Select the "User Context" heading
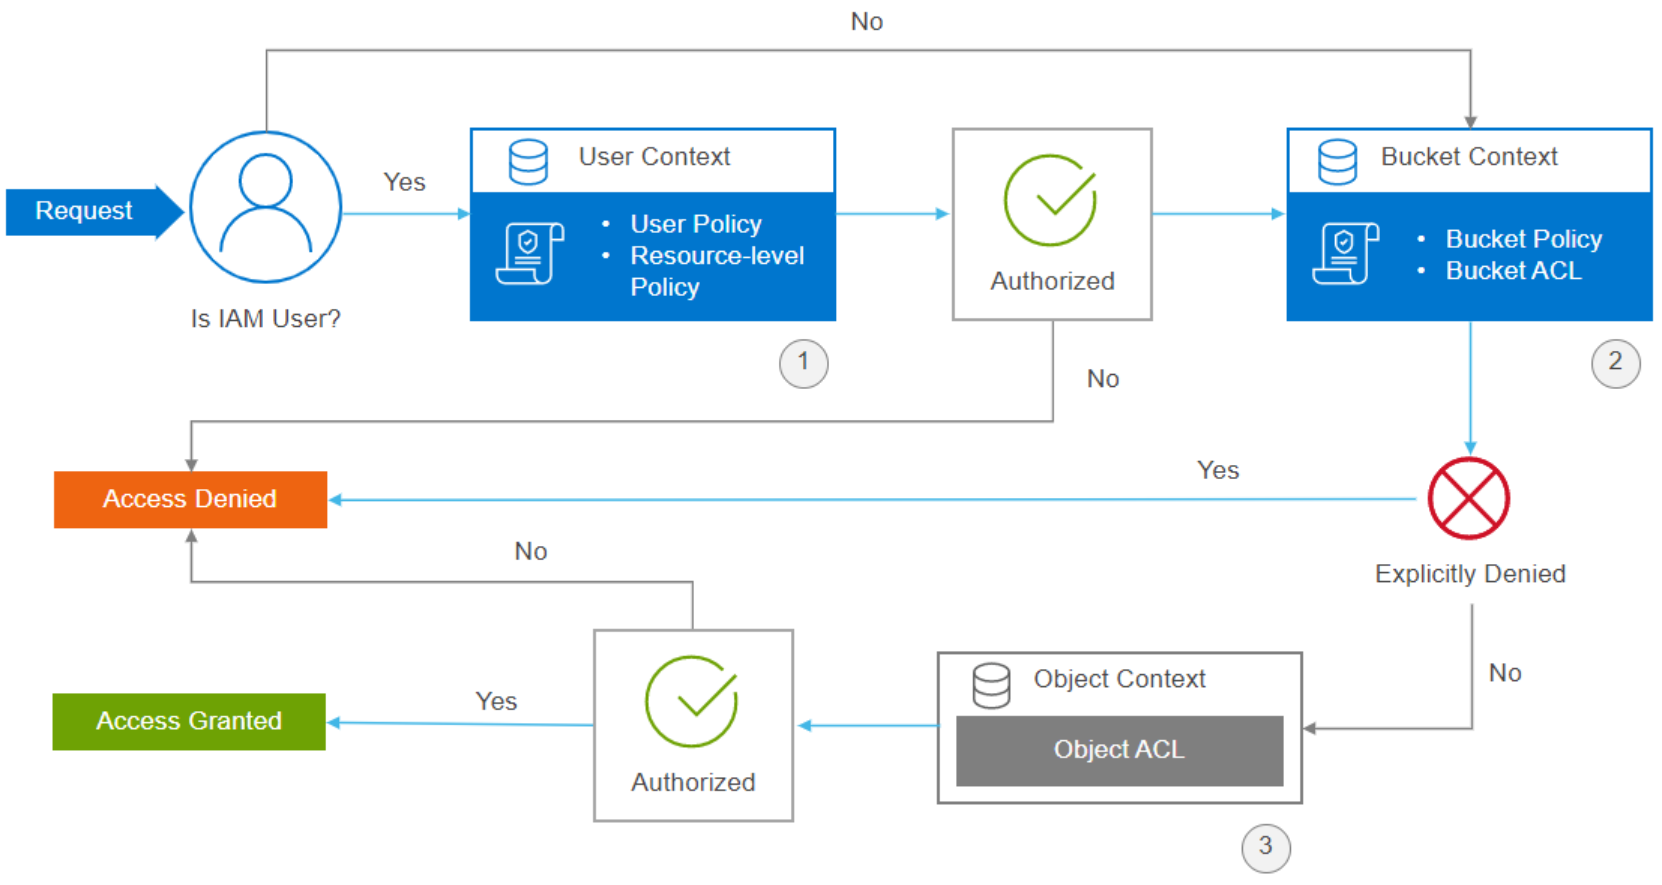Viewport: 1662px width, 885px height. [655, 157]
